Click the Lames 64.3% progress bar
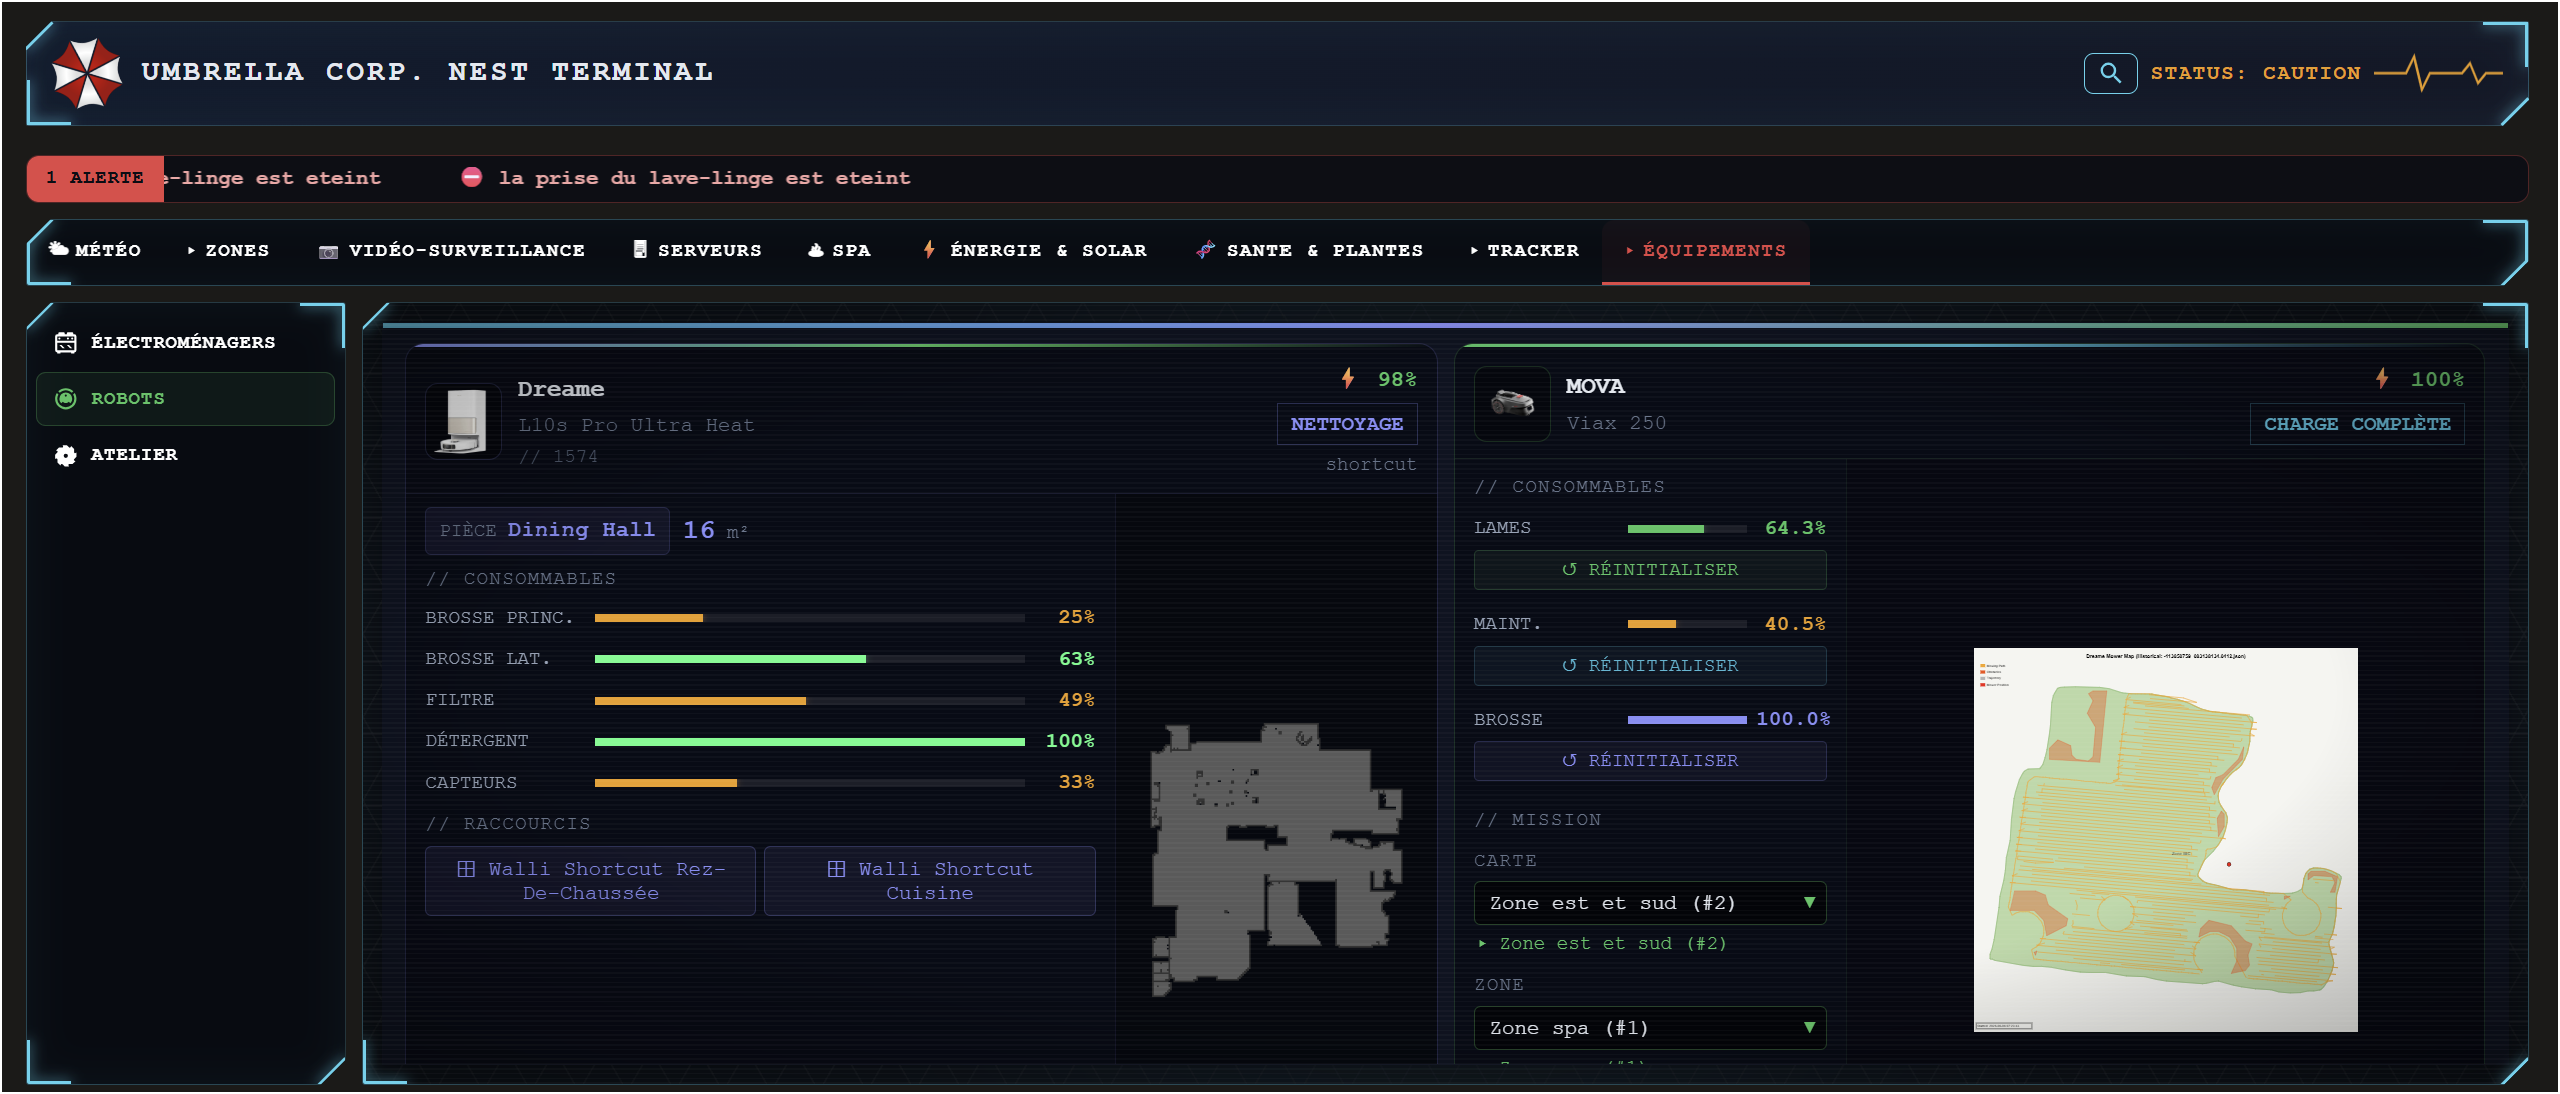 click(x=1687, y=528)
